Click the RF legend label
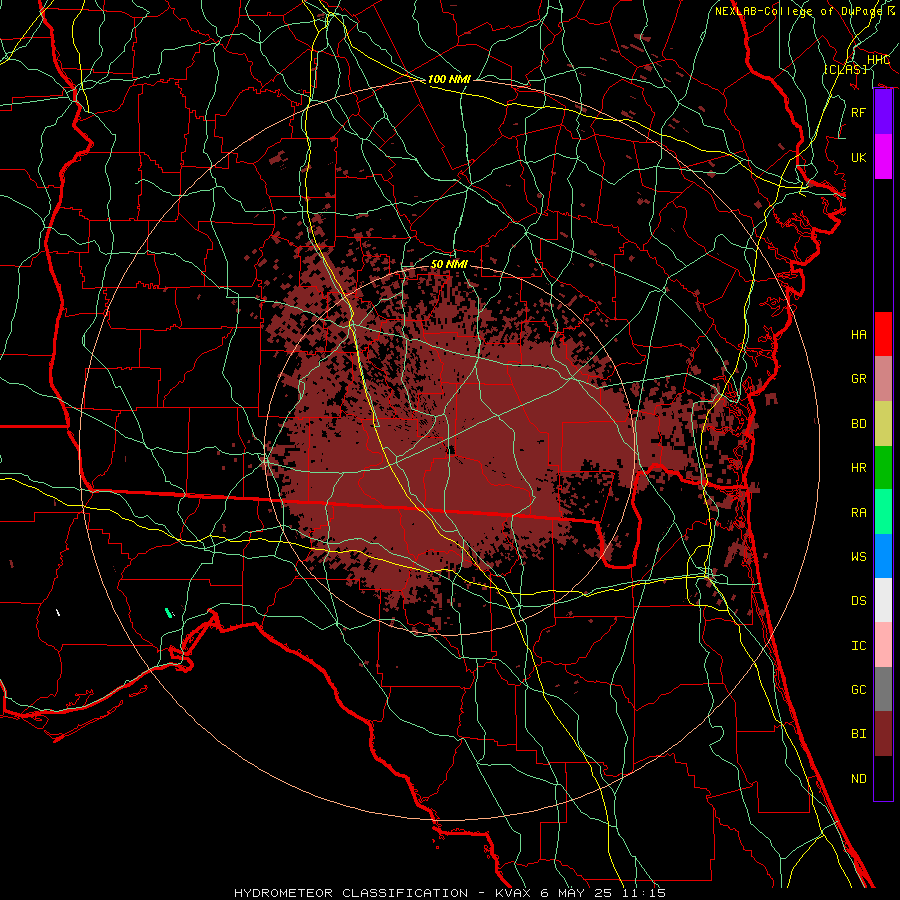900x900 pixels. (859, 112)
